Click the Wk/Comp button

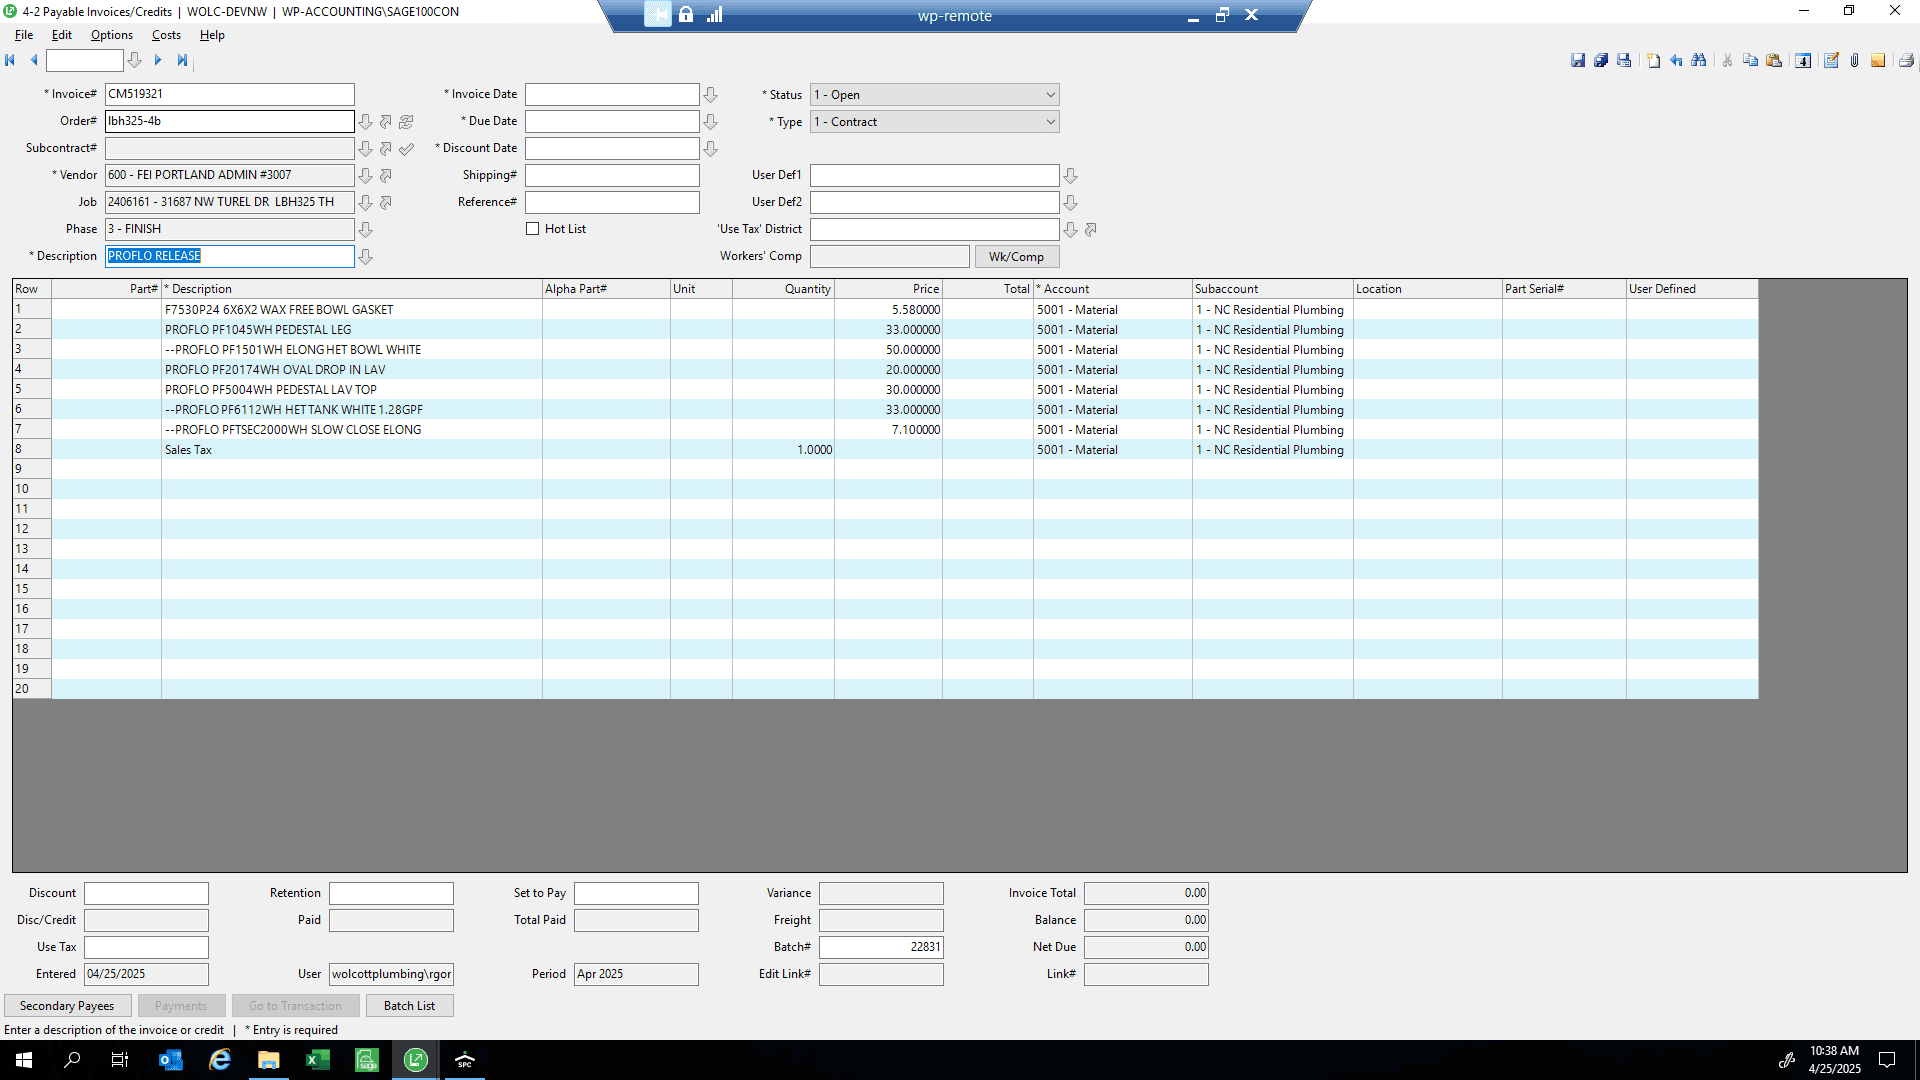click(1016, 257)
